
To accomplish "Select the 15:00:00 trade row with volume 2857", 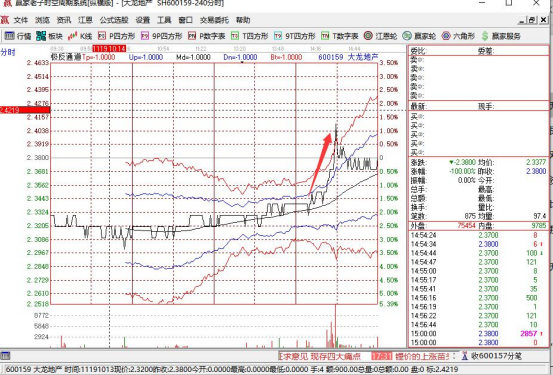I will click(478, 333).
